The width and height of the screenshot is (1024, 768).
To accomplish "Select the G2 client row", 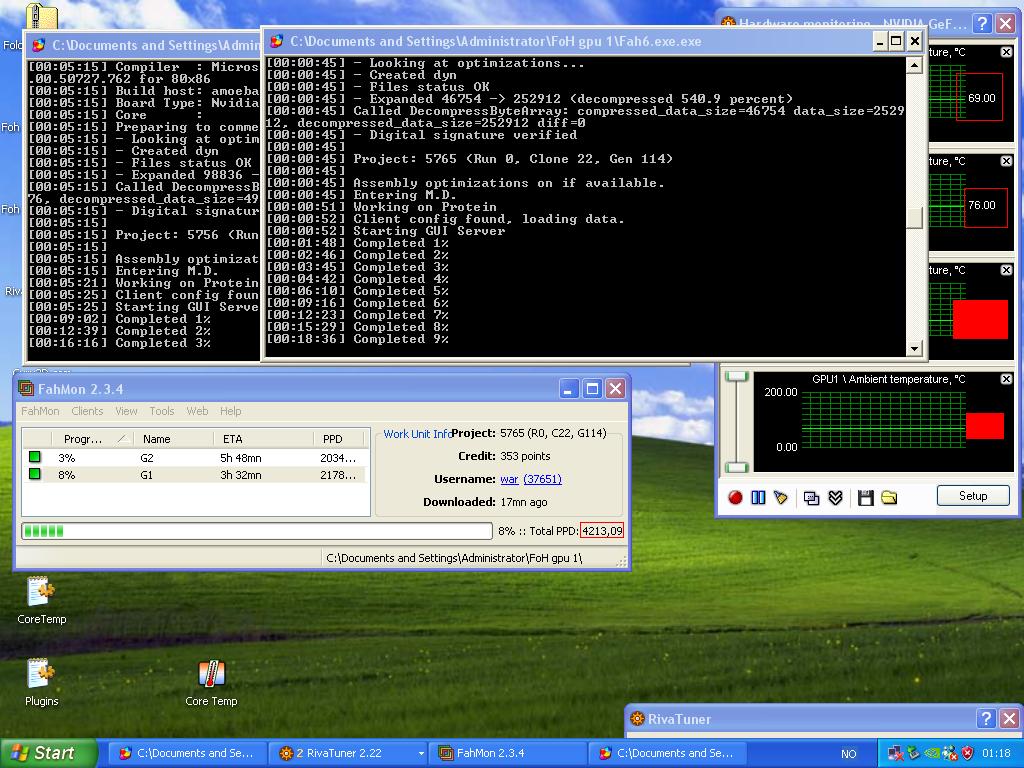I will pos(195,458).
